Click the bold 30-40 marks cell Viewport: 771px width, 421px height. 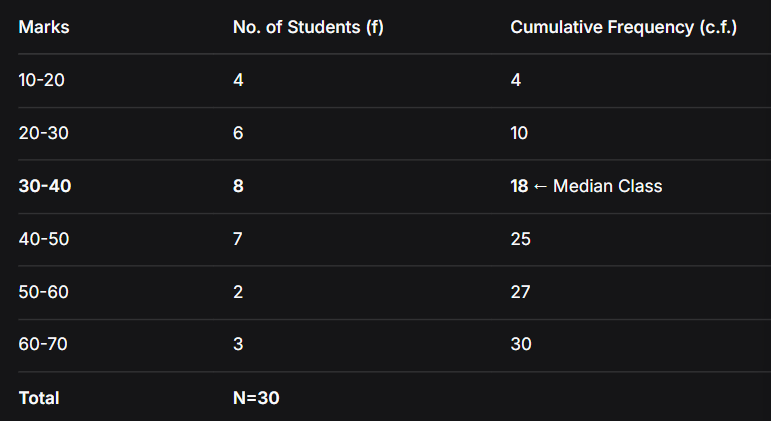(x=43, y=186)
